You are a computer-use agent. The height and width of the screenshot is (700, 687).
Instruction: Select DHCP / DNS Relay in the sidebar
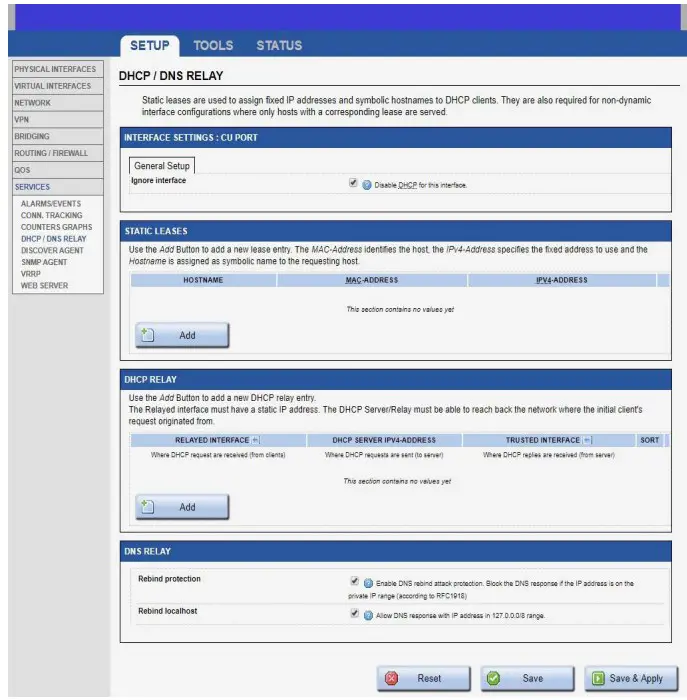[x=54, y=239]
